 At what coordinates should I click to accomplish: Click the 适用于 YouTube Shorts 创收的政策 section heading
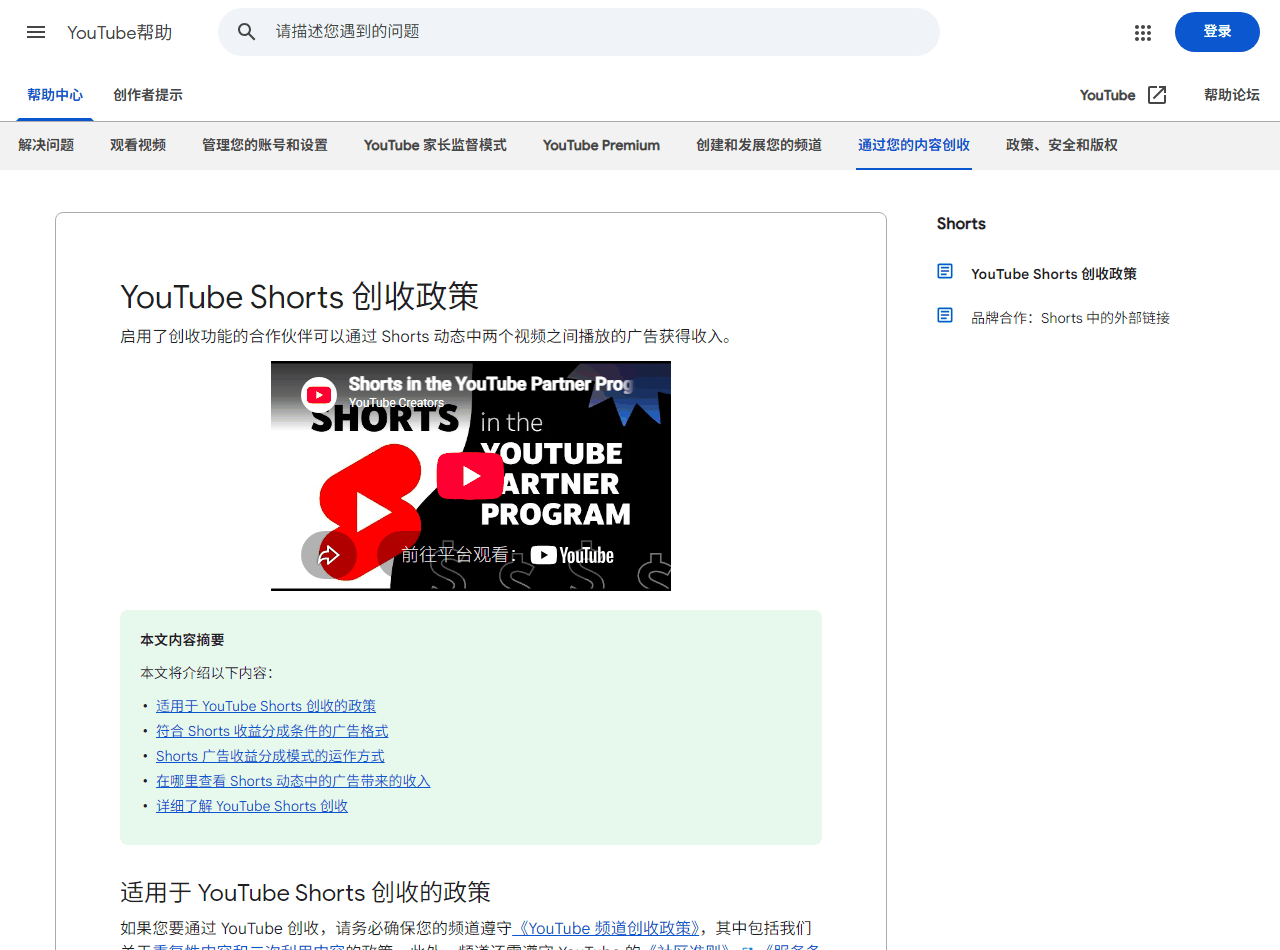(x=305, y=892)
